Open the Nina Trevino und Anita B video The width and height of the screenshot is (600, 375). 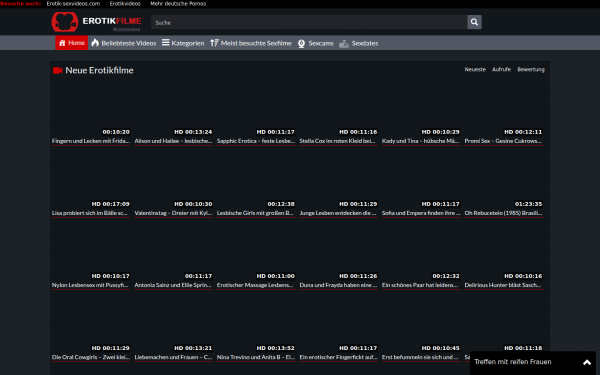point(256,357)
